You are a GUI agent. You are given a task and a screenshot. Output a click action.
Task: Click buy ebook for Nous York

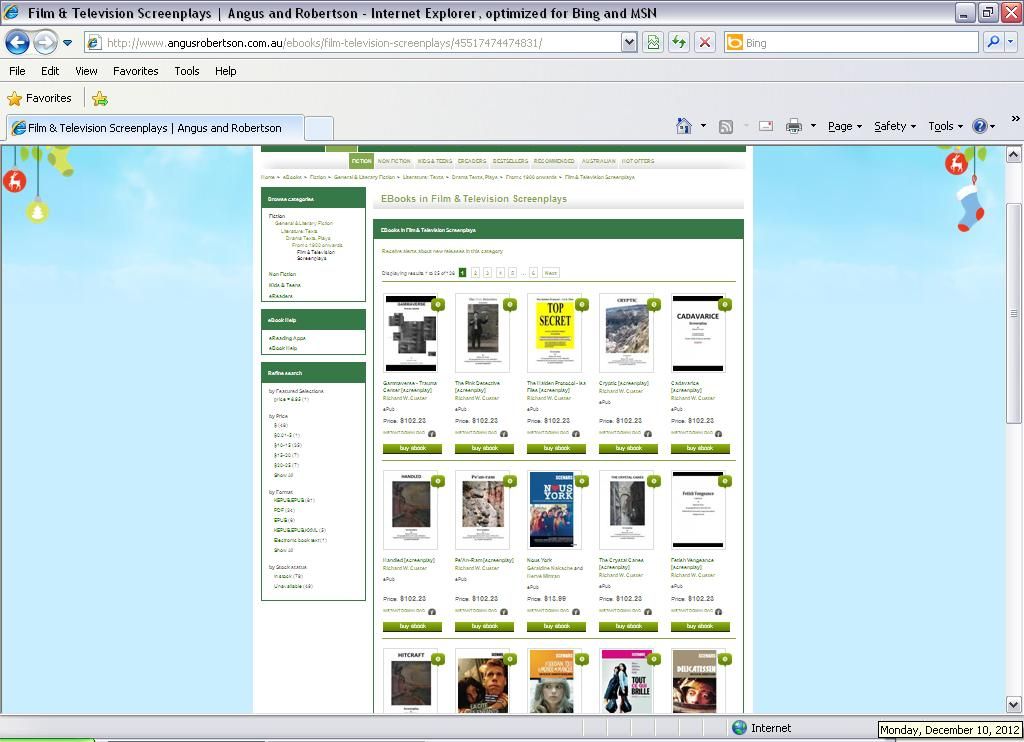click(556, 626)
